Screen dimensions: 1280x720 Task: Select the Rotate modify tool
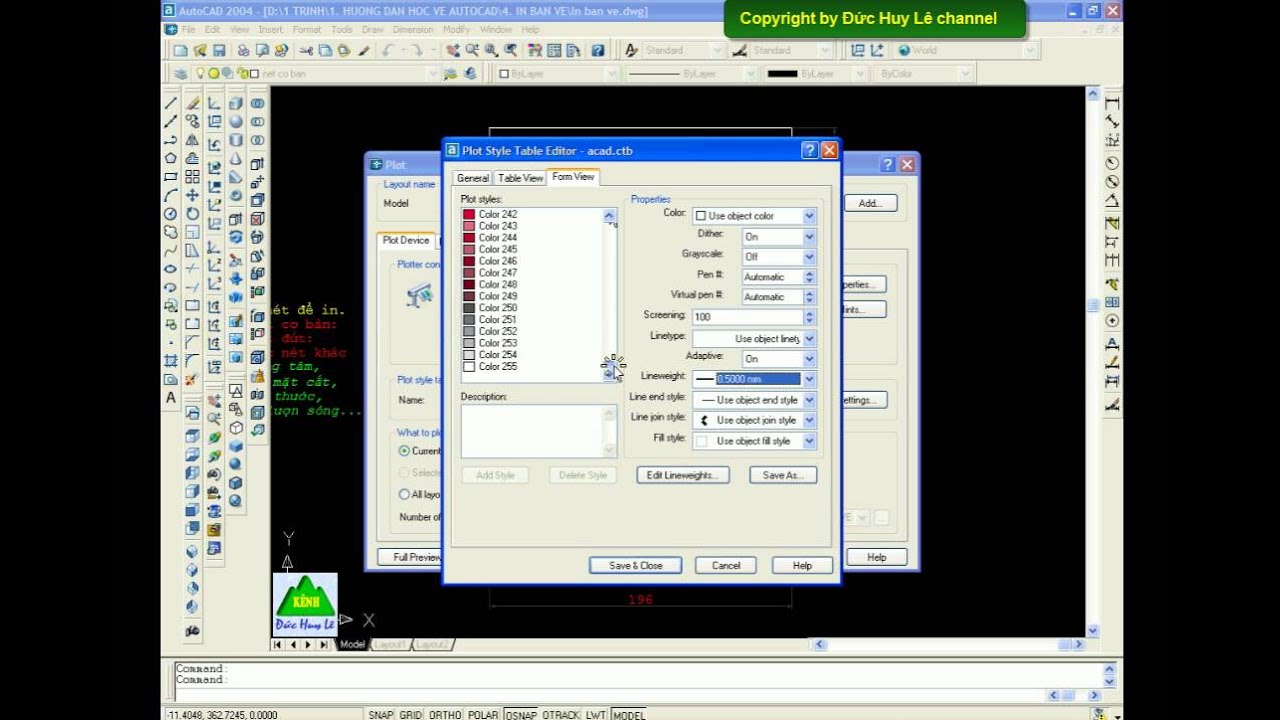pos(192,213)
